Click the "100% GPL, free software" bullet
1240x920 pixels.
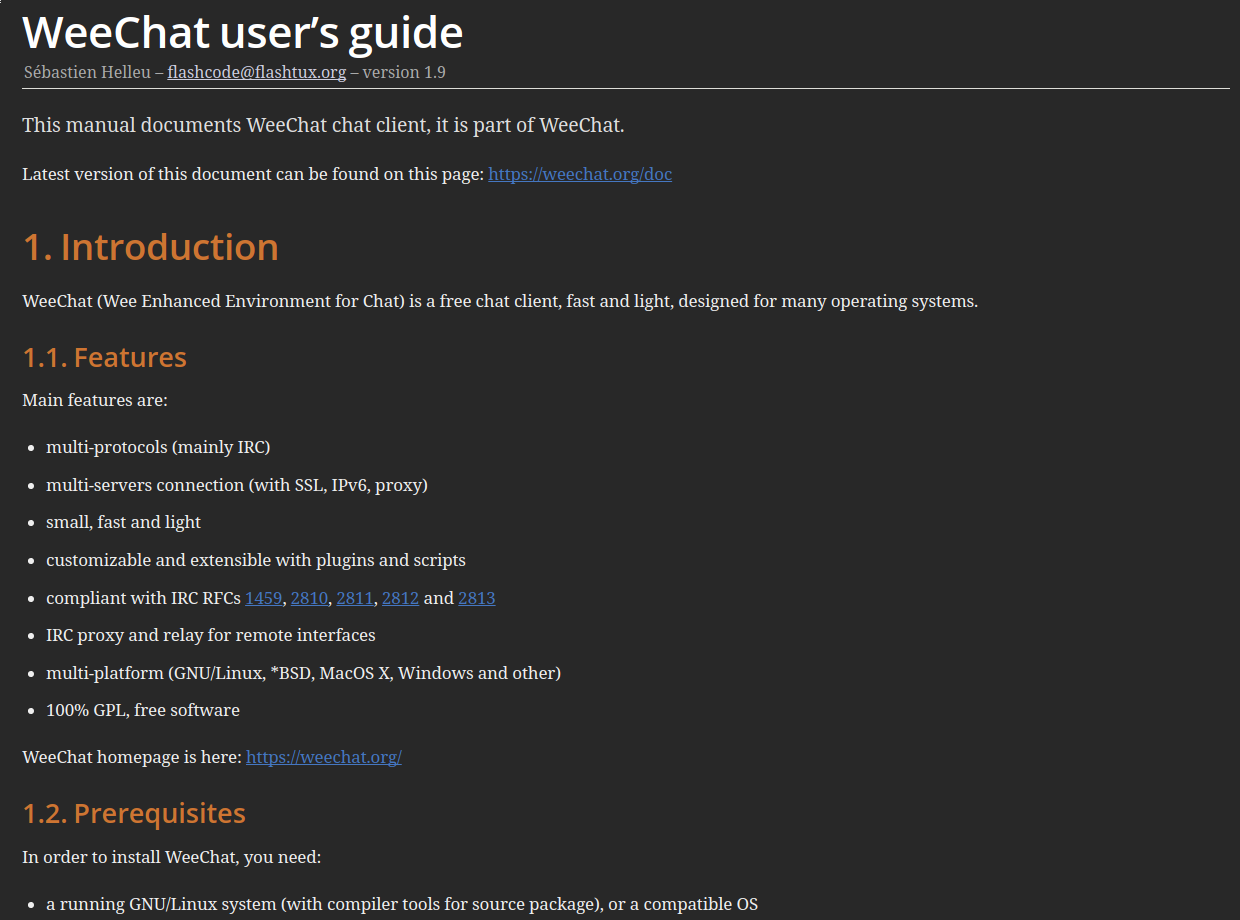[x=143, y=710]
